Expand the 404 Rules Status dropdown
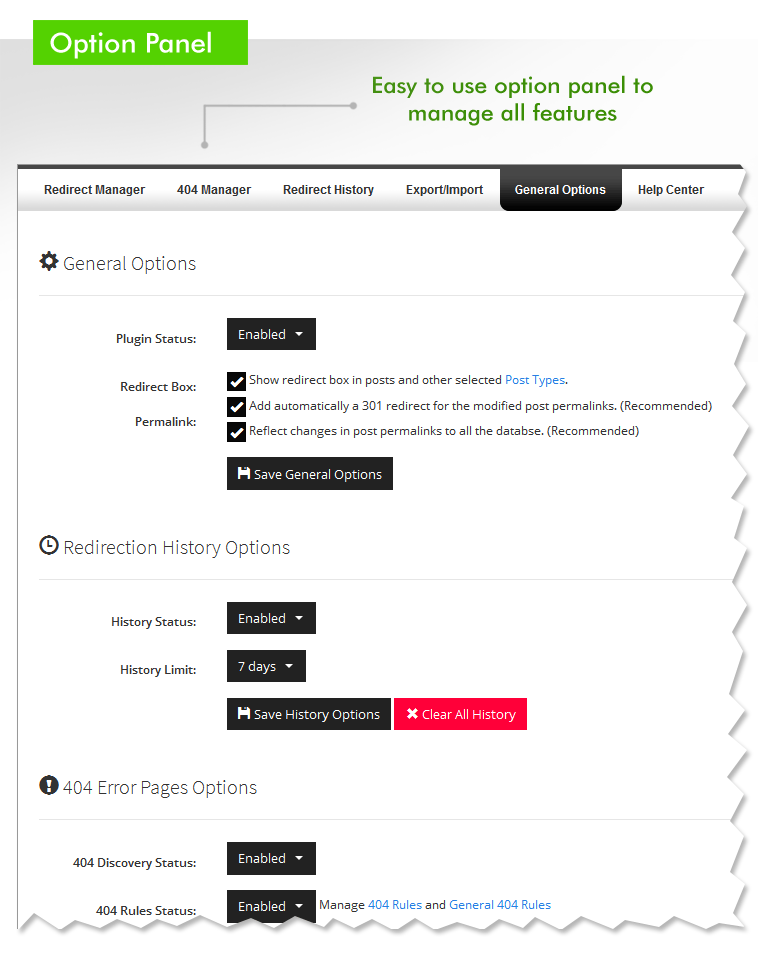Screen dimensions: 758x970 click(x=271, y=907)
